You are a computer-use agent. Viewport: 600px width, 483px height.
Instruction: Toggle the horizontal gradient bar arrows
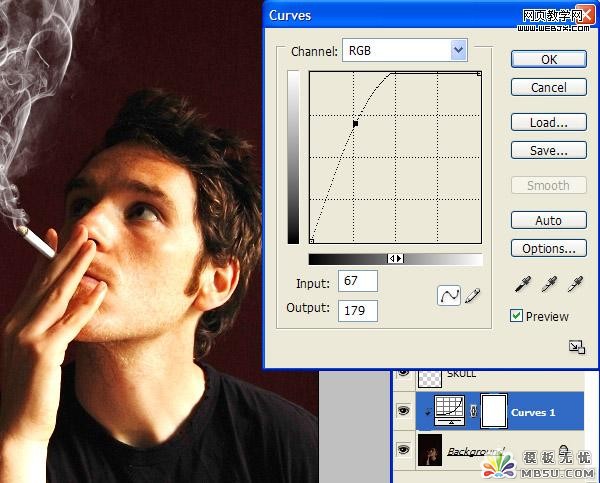[x=395, y=259]
